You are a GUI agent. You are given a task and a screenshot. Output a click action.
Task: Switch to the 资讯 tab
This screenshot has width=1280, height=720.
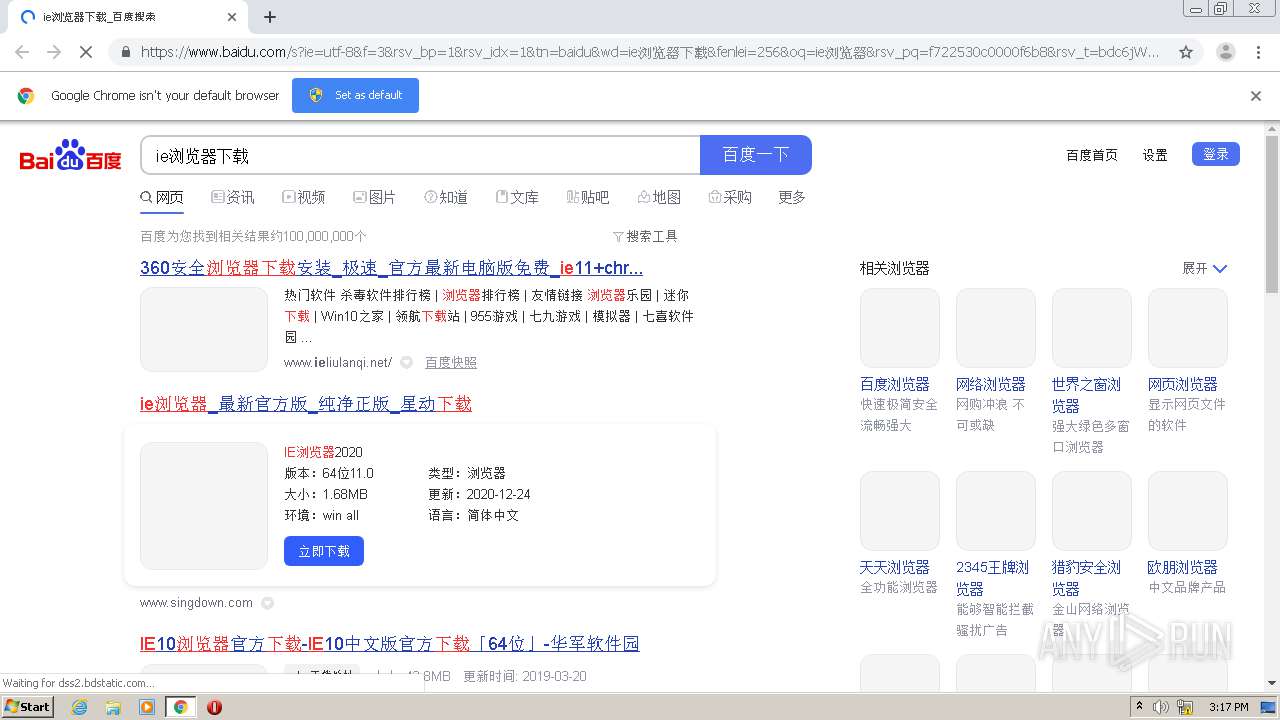(x=233, y=197)
